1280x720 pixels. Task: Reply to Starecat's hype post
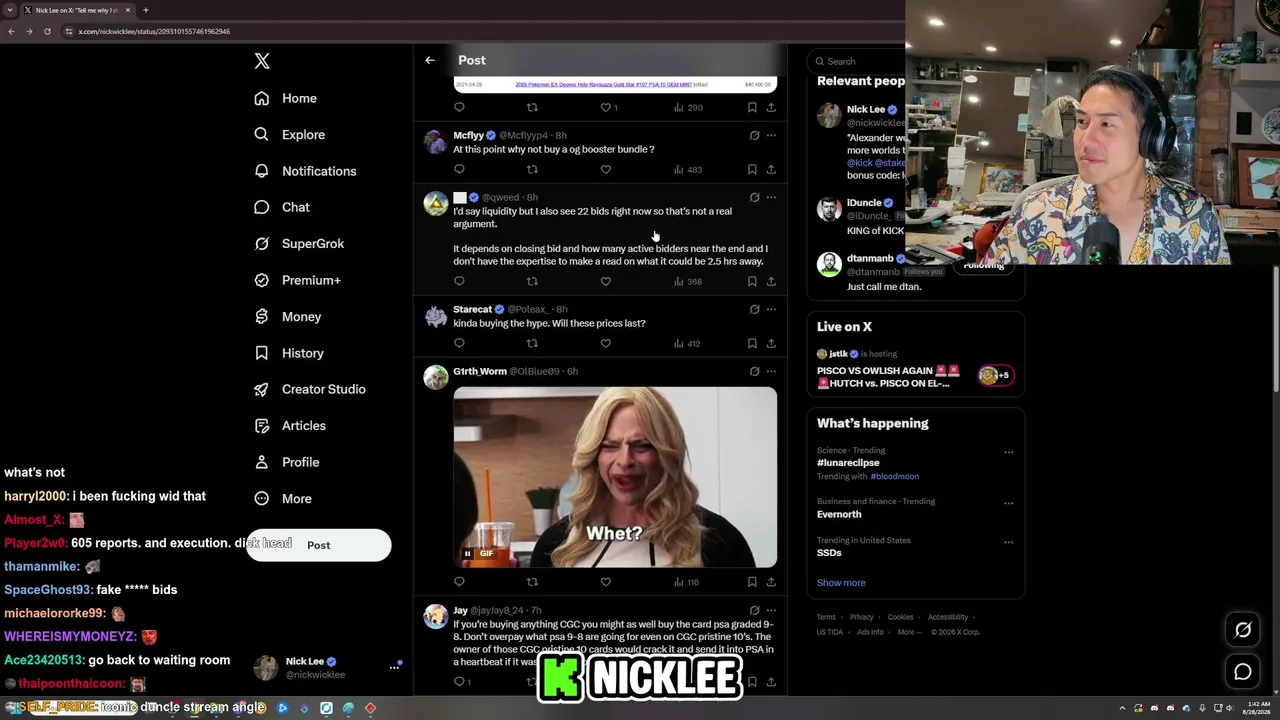(x=459, y=344)
